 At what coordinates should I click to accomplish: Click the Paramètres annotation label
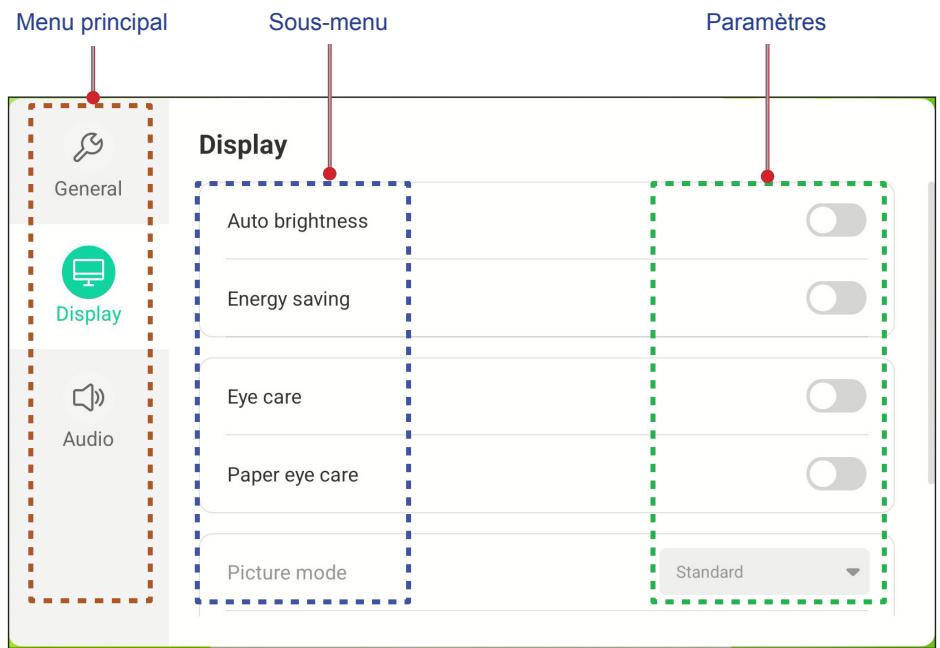pyautogui.click(x=766, y=22)
